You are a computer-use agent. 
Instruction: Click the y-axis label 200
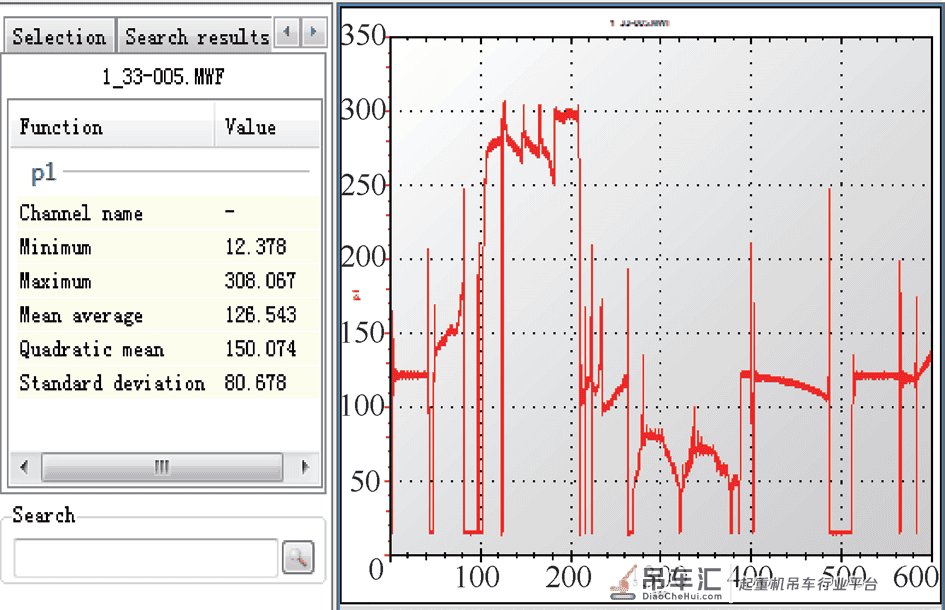tap(363, 258)
